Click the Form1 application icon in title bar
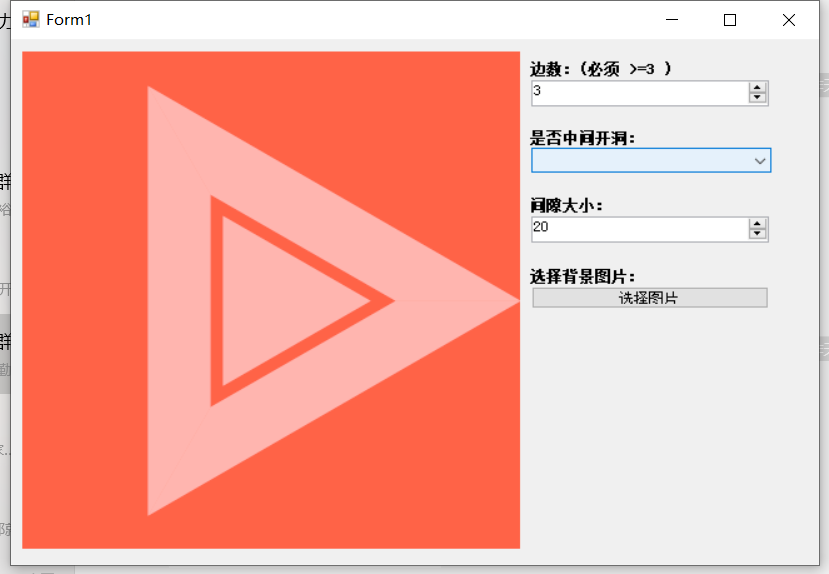The height and width of the screenshot is (574, 829). [31, 20]
